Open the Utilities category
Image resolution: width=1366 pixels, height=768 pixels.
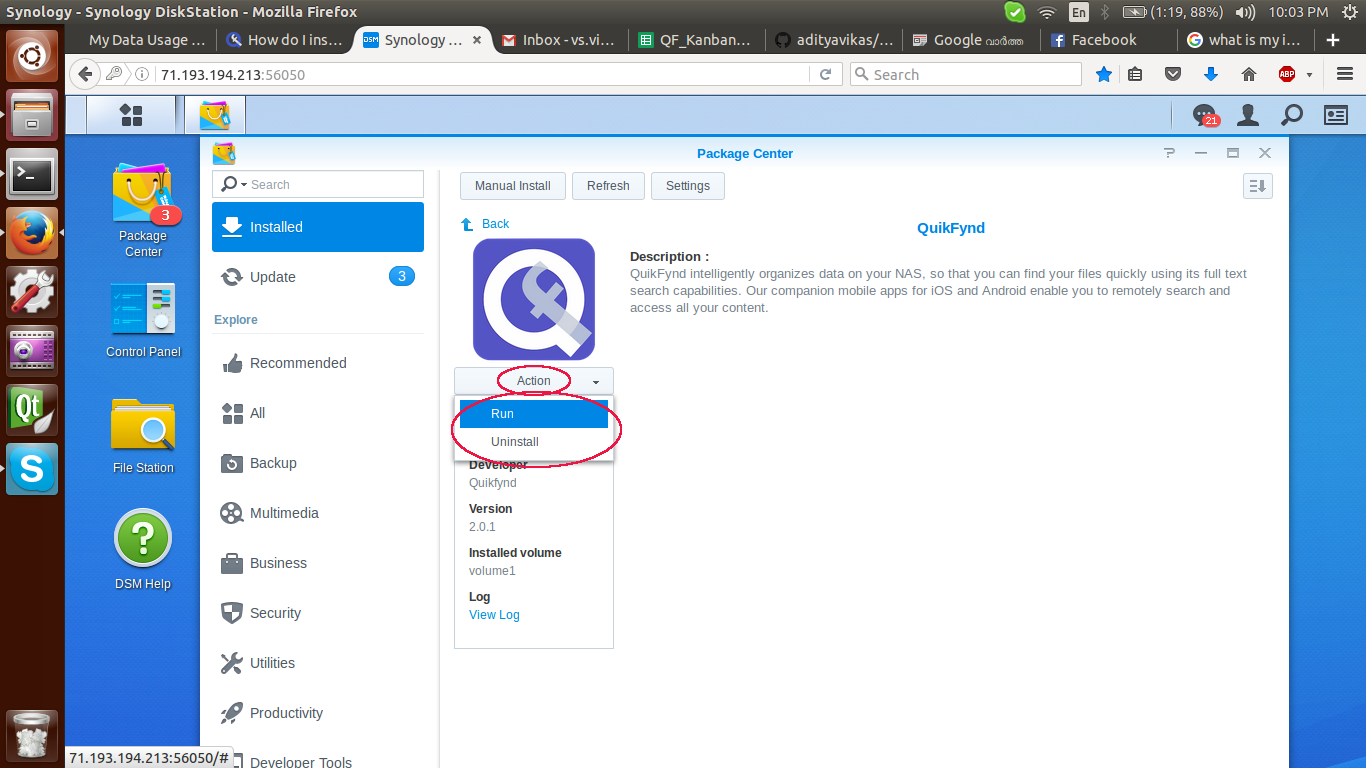[x=318, y=663]
